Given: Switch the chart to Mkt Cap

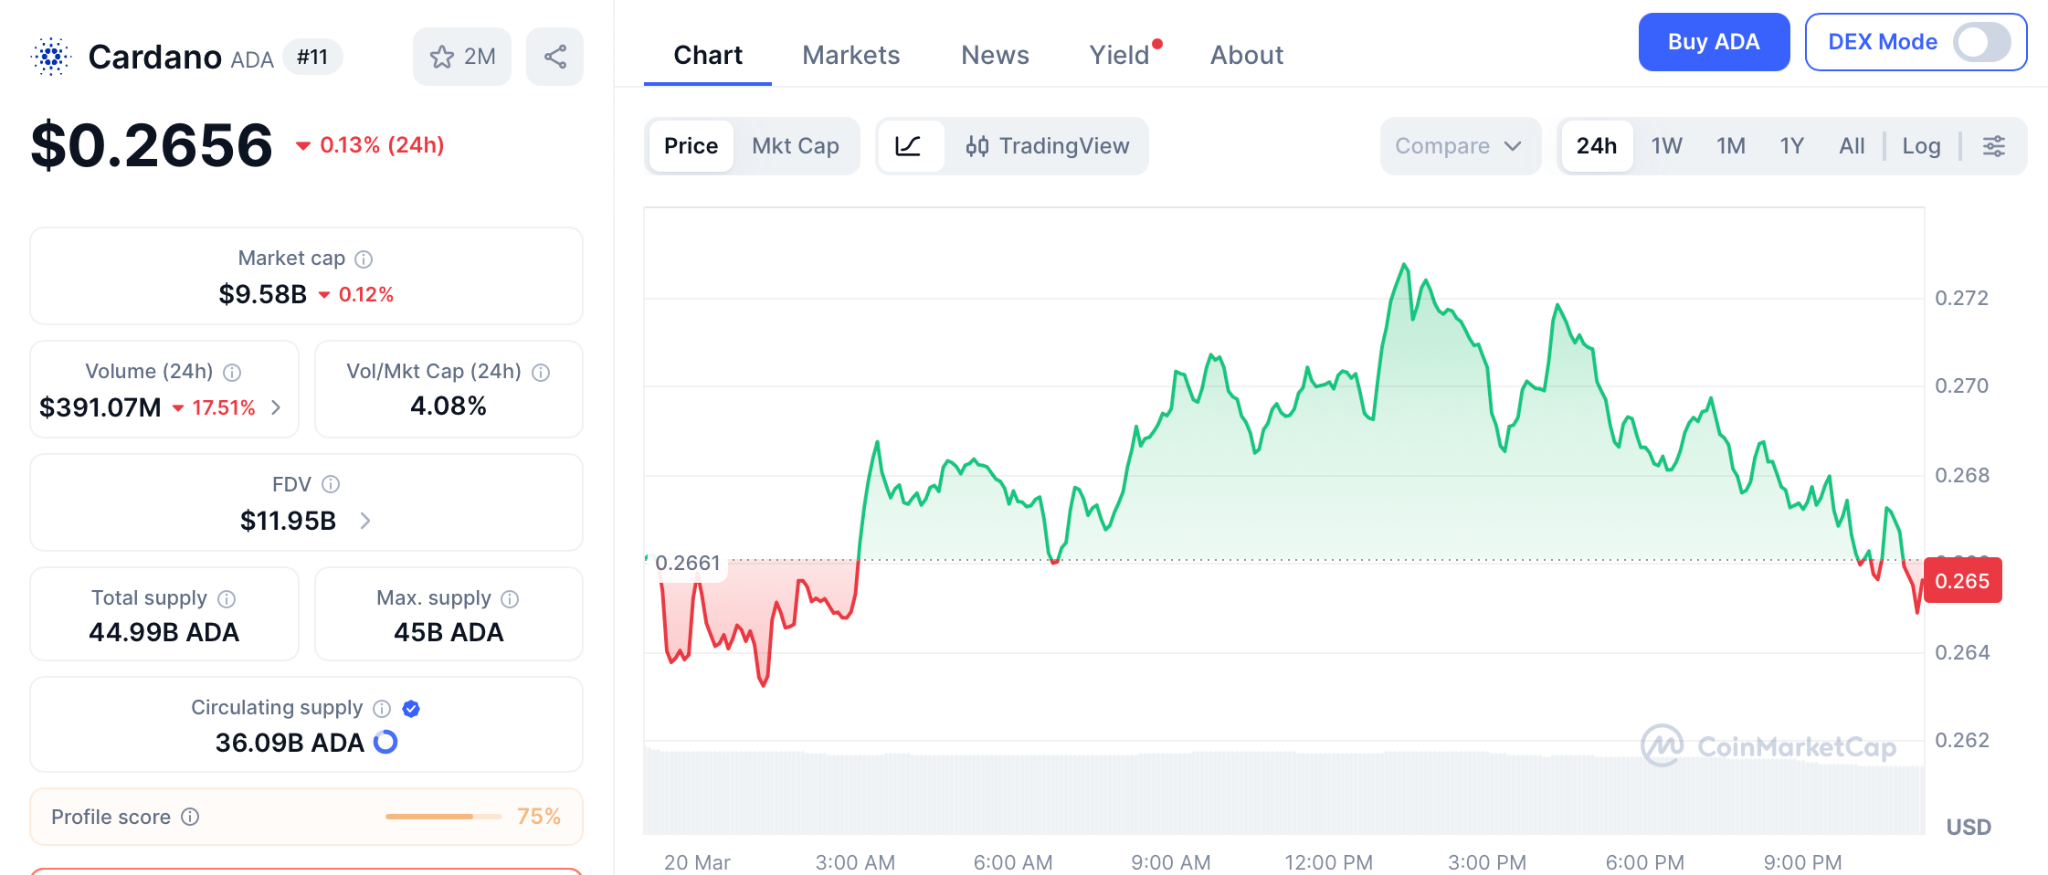Looking at the screenshot, I should pyautogui.click(x=795, y=146).
